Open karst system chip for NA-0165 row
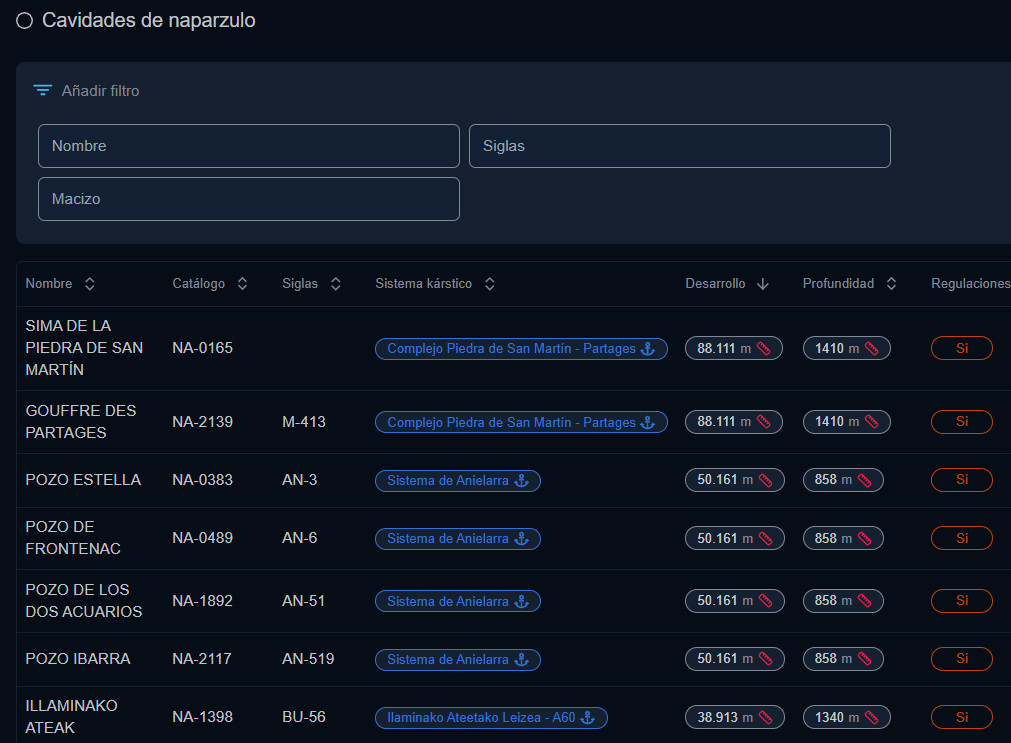Screen dimensions: 1011x743 coord(521,349)
